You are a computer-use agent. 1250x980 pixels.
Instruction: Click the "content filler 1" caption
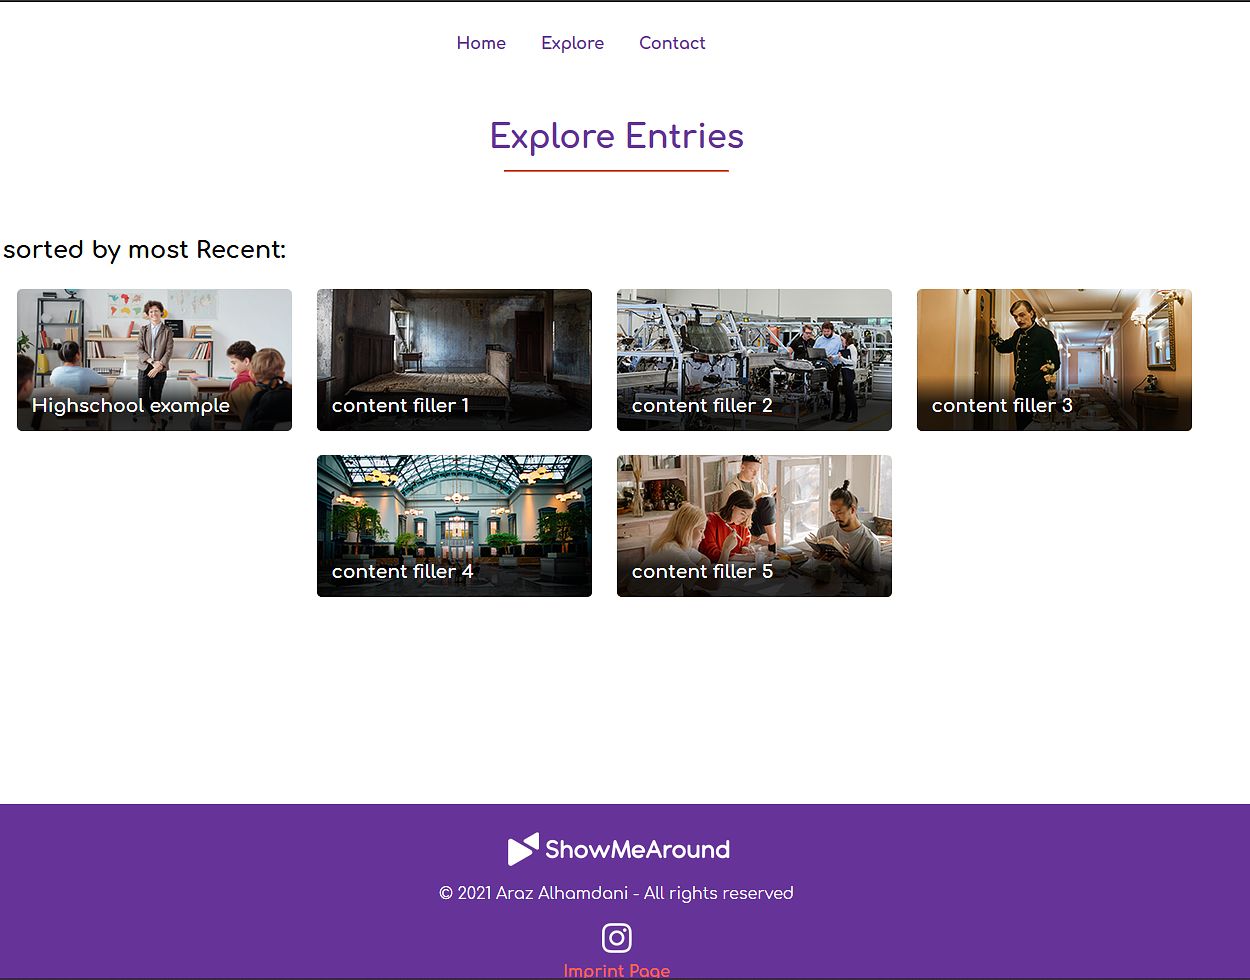[x=400, y=406]
